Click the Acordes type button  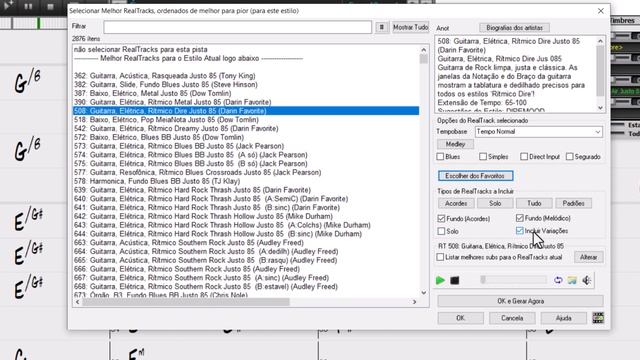click(456, 203)
